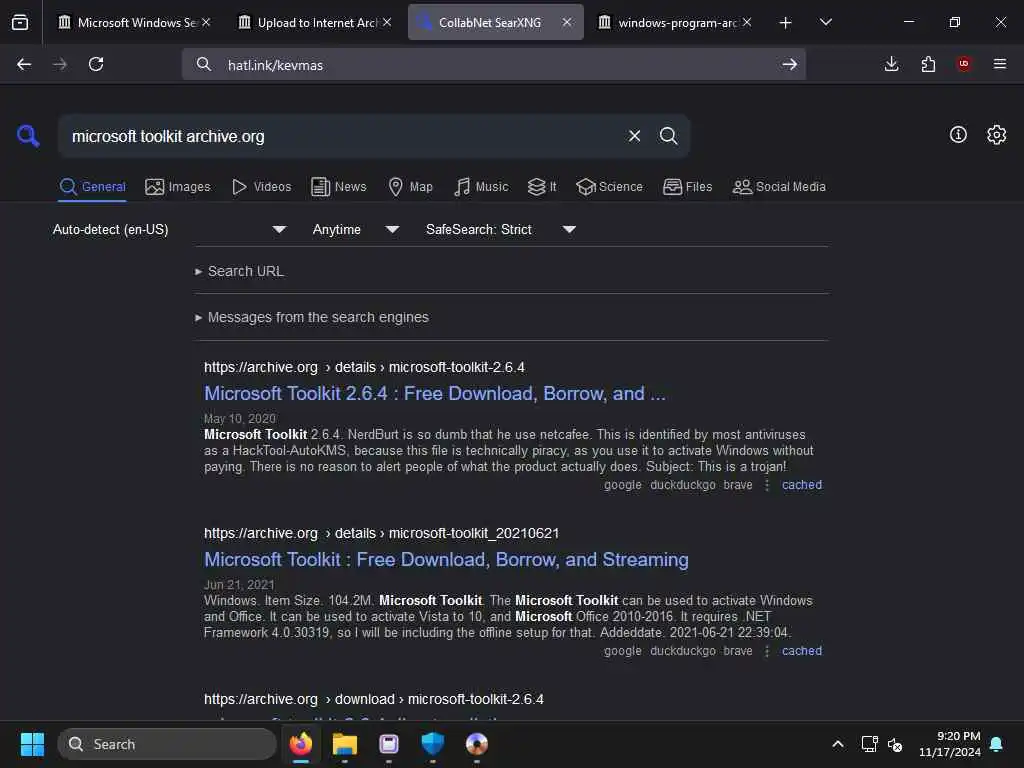
Task: Select the It search category
Action: click(542, 187)
